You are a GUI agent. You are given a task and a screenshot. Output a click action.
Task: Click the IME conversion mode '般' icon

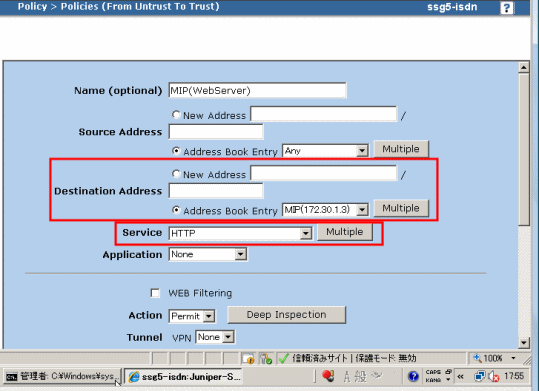(360, 377)
